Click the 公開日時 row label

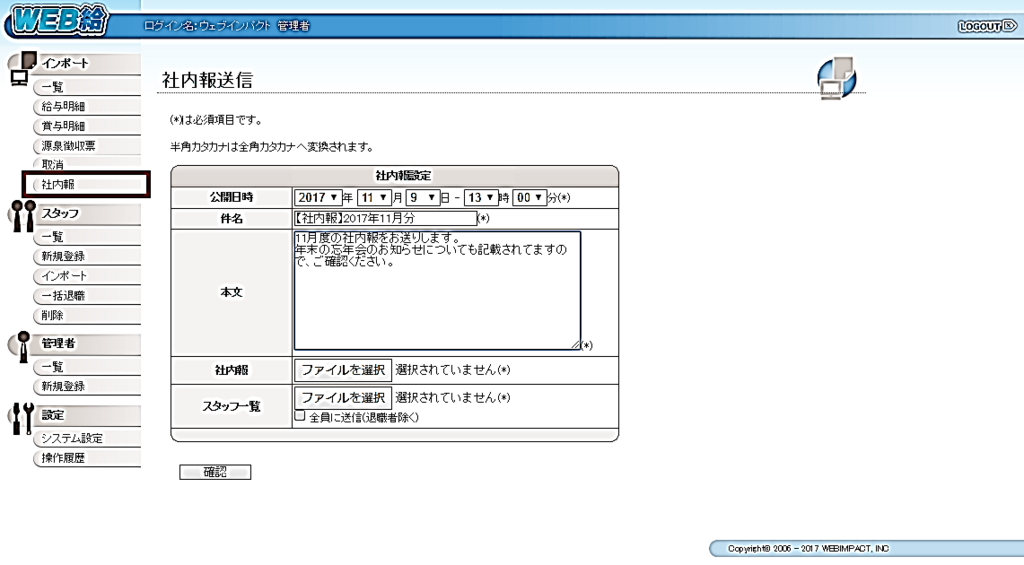click(231, 197)
